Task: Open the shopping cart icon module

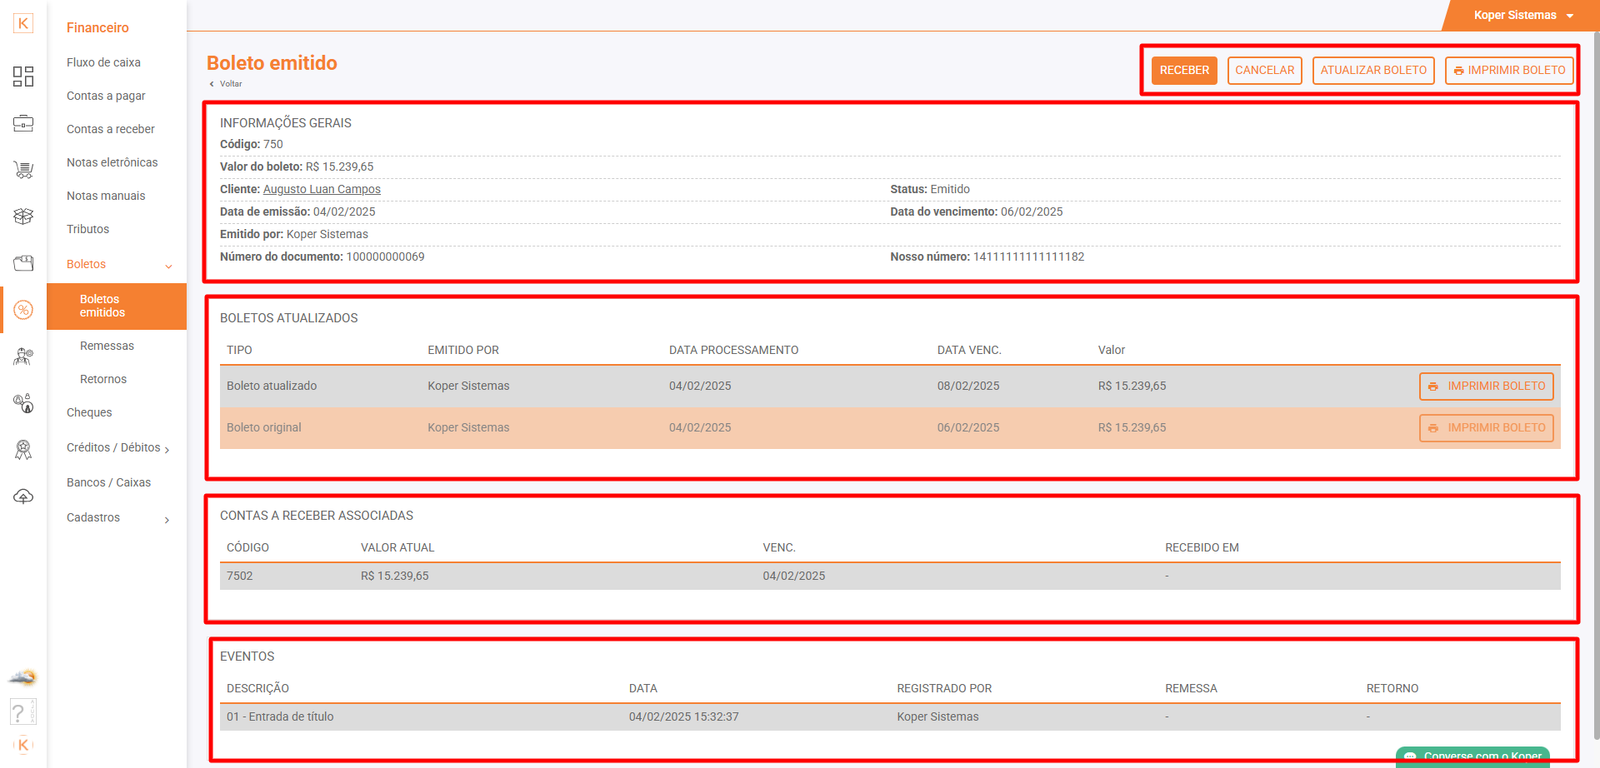Action: pyautogui.click(x=23, y=170)
